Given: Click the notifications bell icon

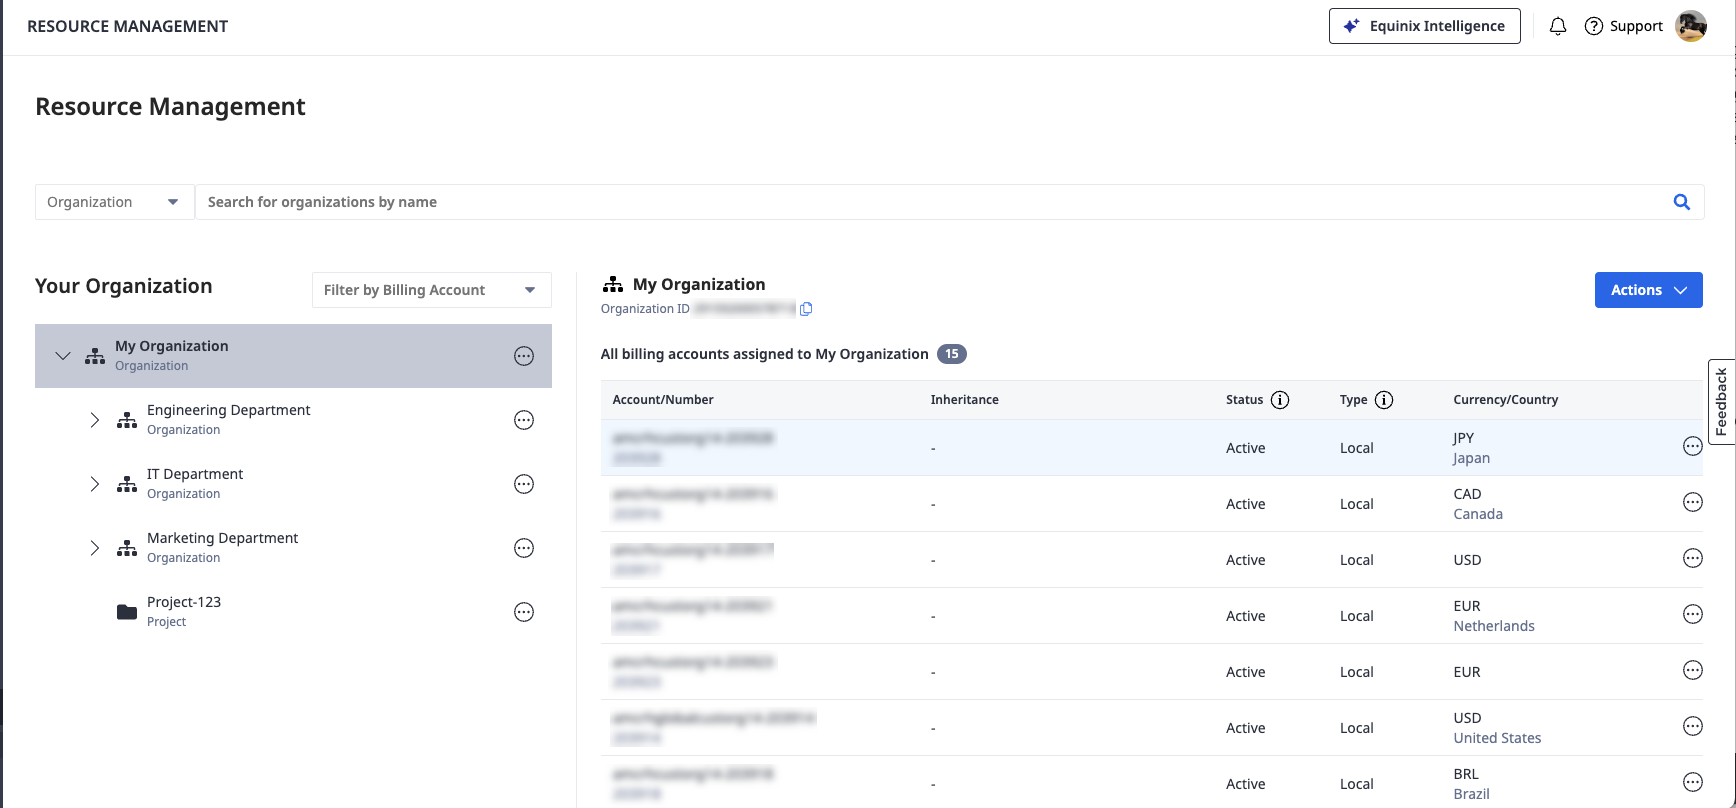Looking at the screenshot, I should click(x=1557, y=27).
